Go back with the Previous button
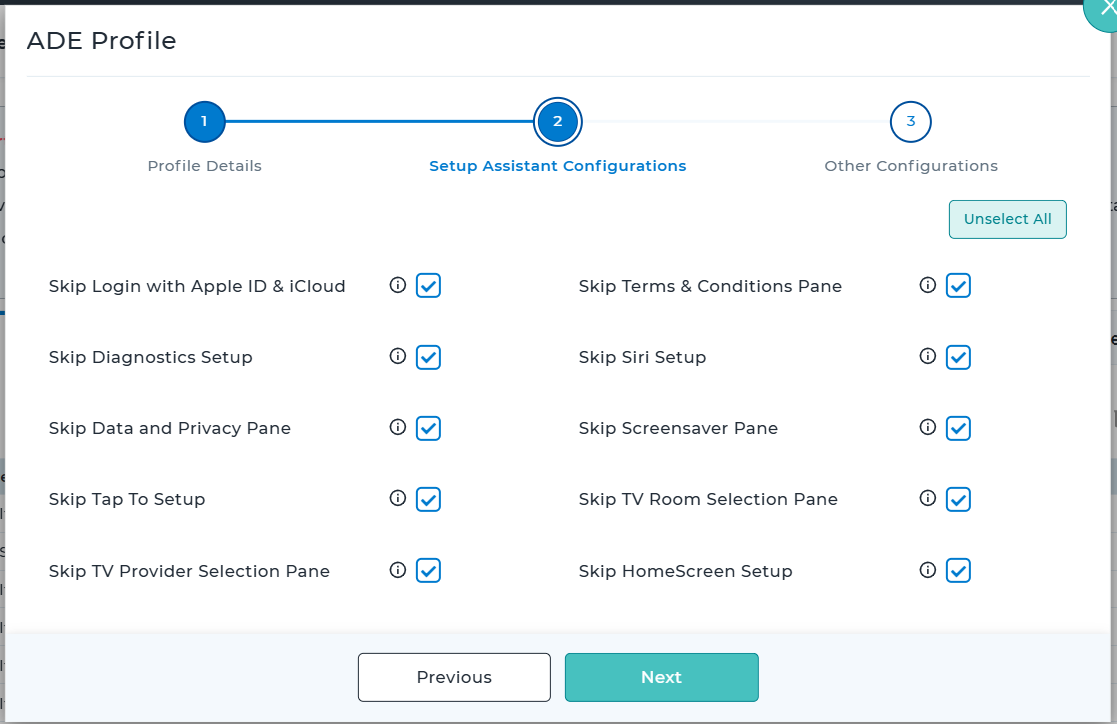Screen dimensions: 1117x724 click(x=454, y=677)
